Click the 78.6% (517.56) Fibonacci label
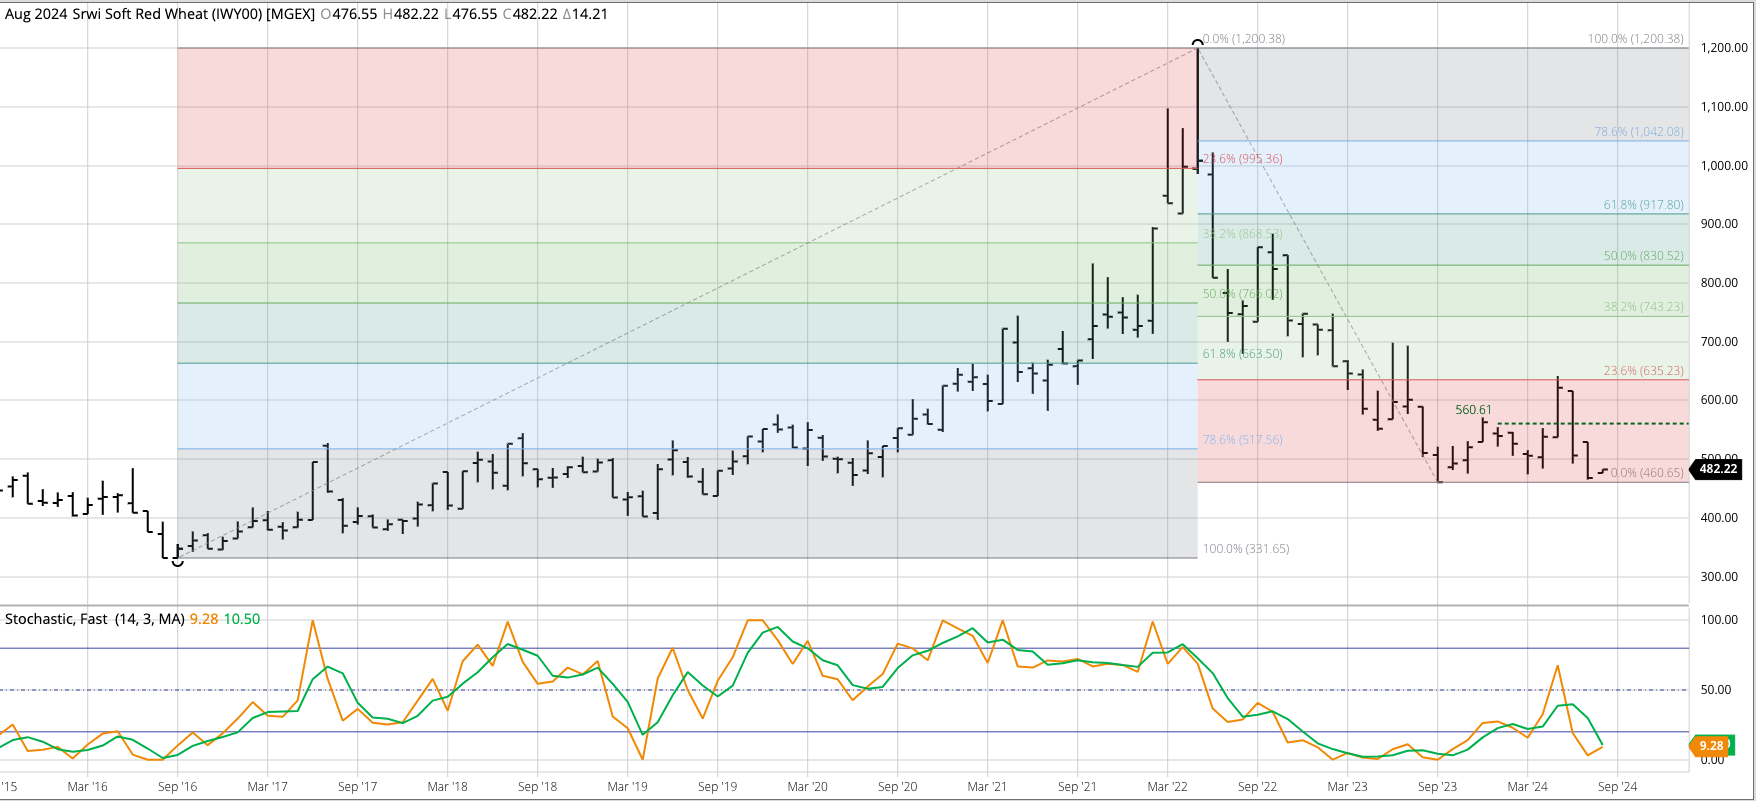1756x801 pixels. click(x=1242, y=440)
